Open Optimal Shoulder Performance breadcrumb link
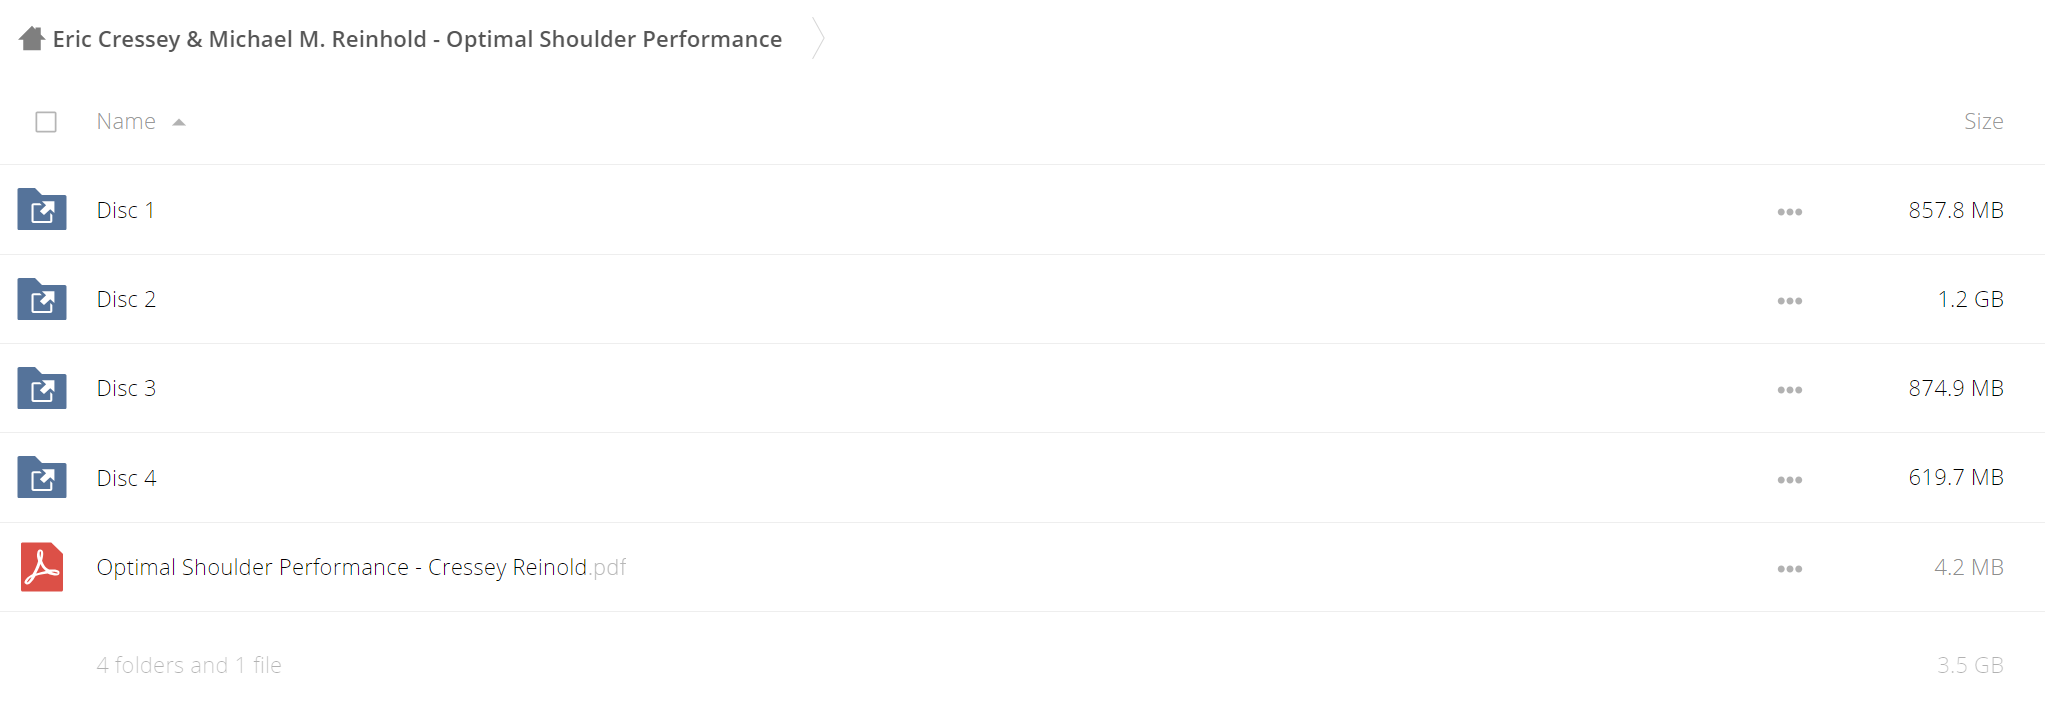Image resolution: width=2045 pixels, height=721 pixels. click(417, 39)
